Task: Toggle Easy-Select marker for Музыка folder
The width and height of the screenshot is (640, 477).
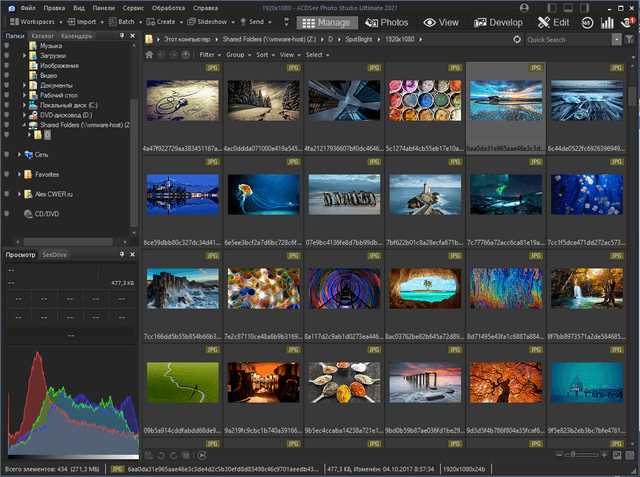Action: [7, 46]
